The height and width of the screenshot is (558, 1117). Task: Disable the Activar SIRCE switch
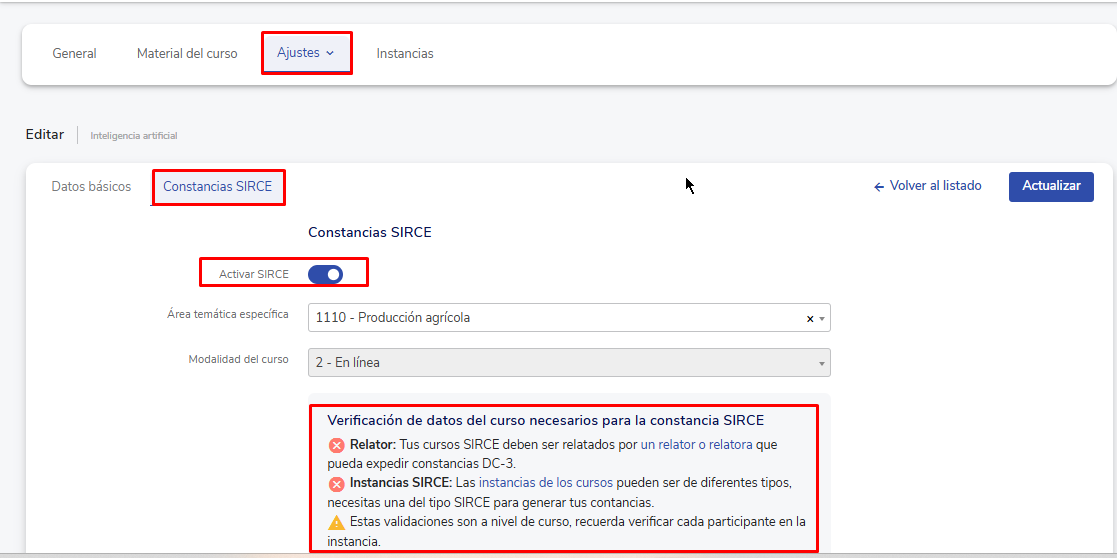pos(325,274)
